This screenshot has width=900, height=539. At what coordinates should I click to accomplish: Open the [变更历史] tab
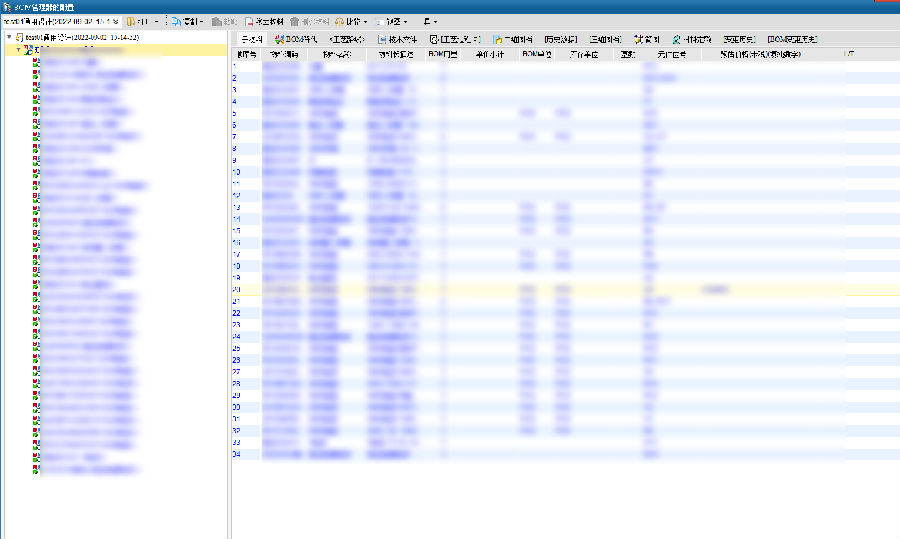(739, 39)
